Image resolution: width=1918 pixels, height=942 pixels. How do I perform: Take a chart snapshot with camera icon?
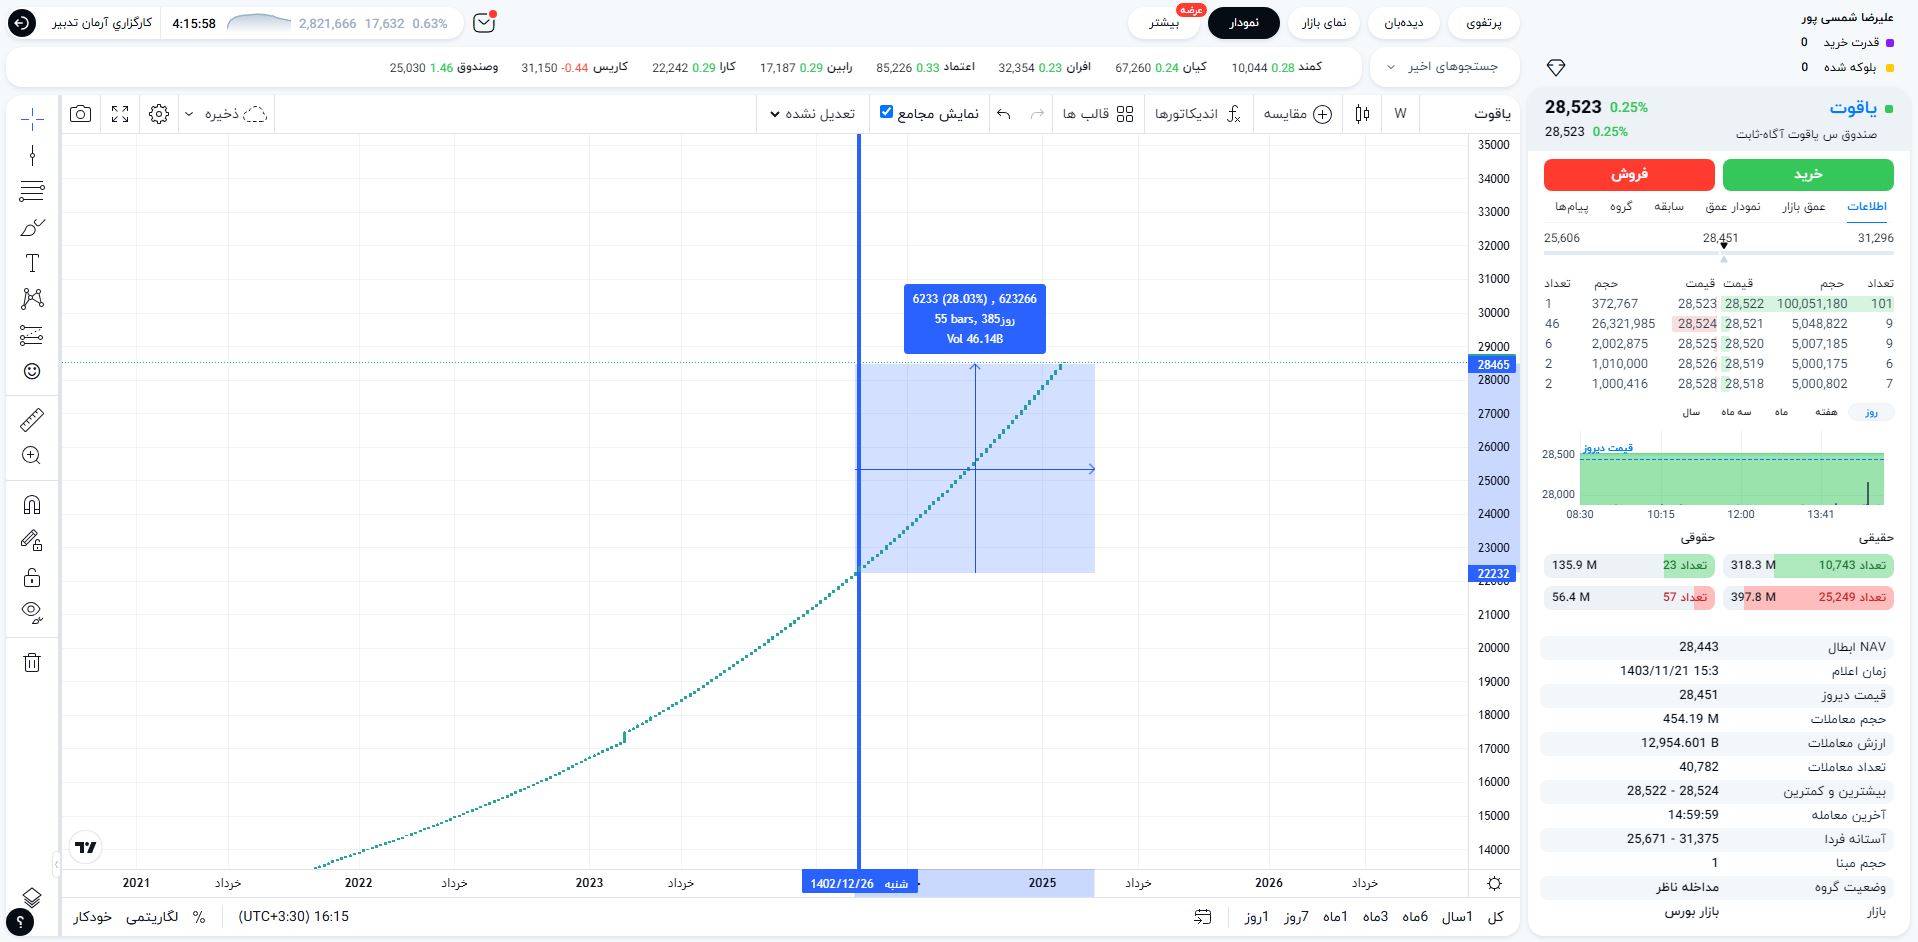point(81,114)
